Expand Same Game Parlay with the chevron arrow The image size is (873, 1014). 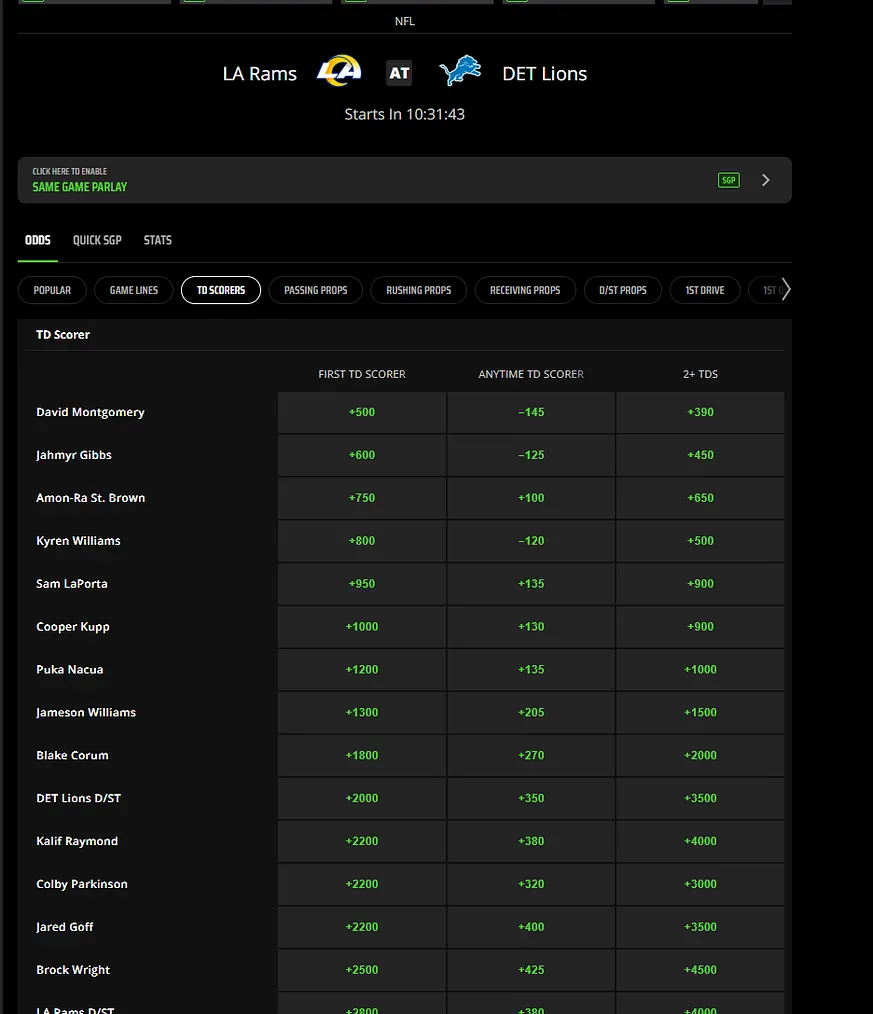tap(766, 180)
